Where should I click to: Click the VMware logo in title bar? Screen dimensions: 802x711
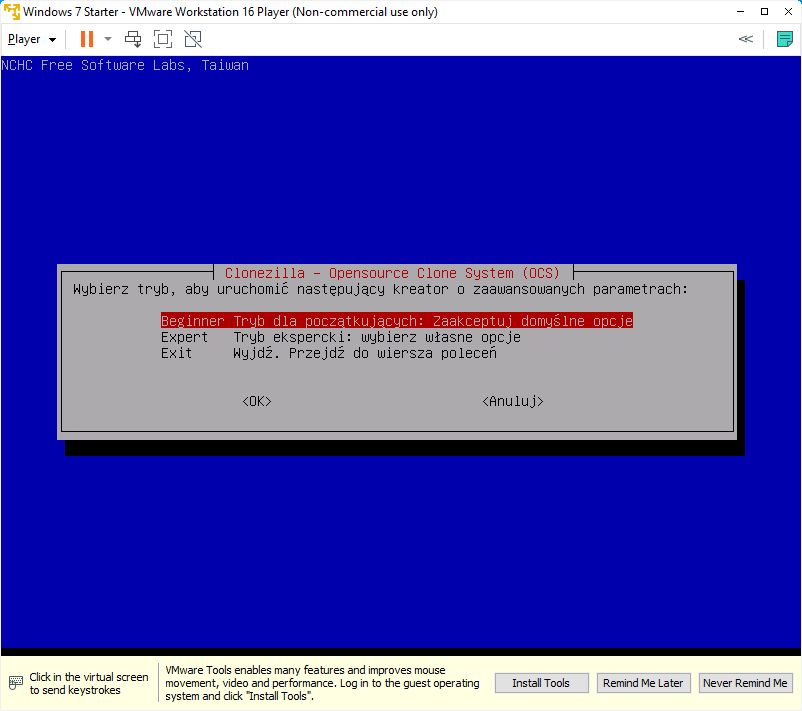[x=11, y=12]
